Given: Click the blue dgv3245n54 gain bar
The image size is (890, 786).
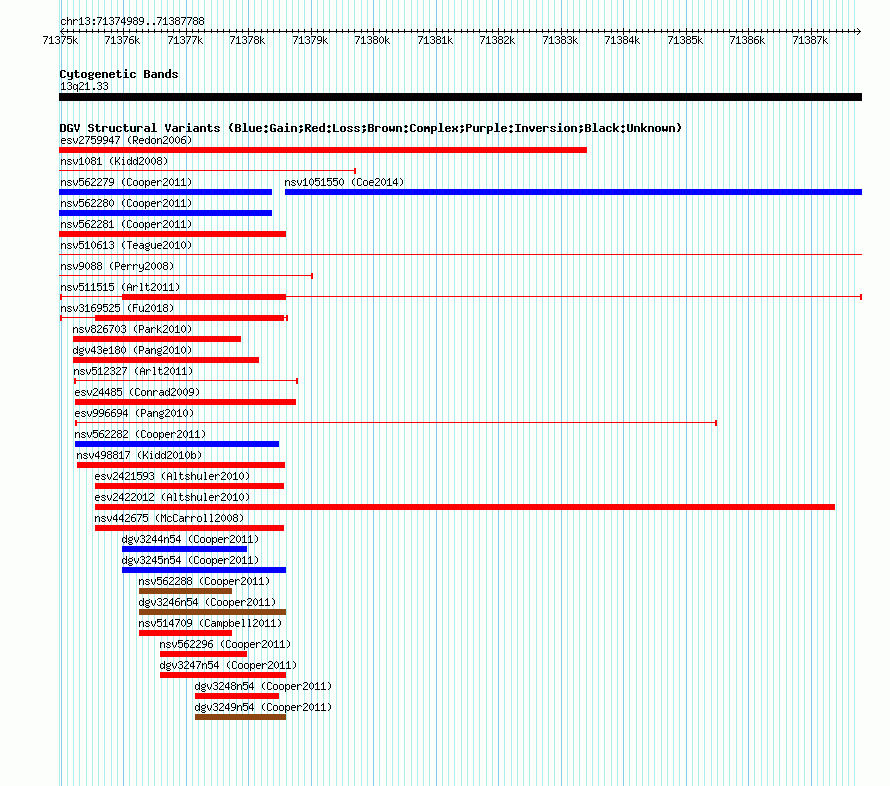Looking at the screenshot, I should pos(204,570).
